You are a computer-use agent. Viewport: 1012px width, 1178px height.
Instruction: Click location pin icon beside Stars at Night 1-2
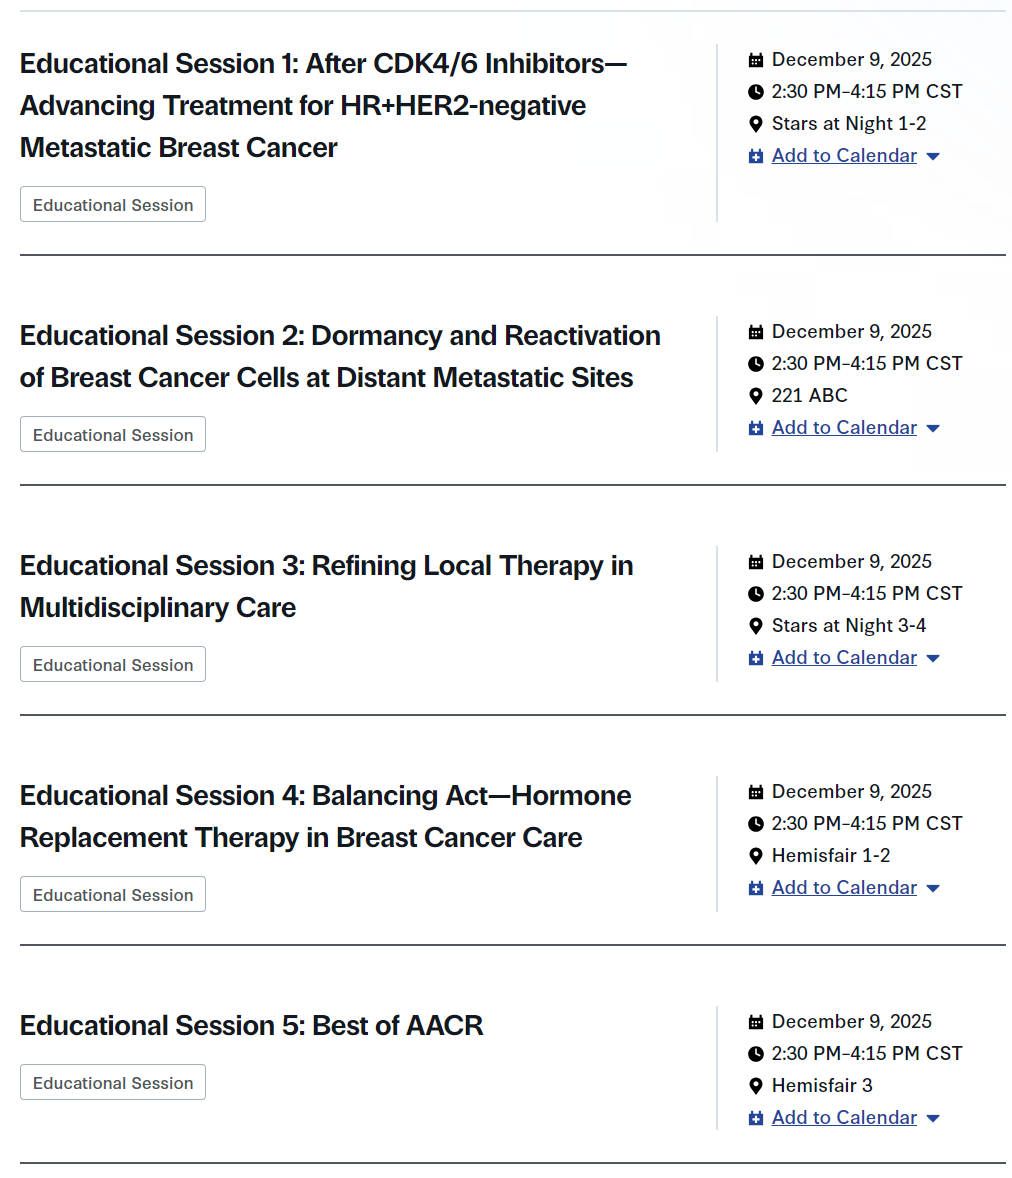click(756, 124)
